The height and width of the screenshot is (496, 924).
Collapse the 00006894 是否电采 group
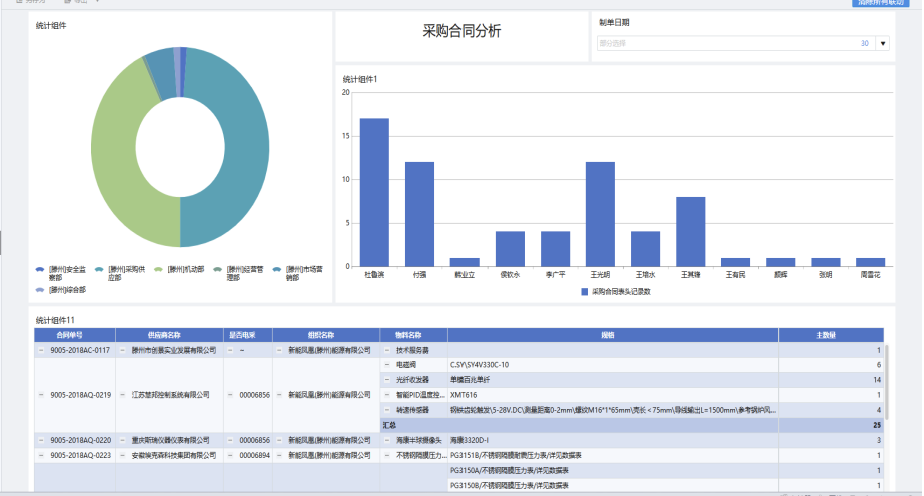[x=230, y=455]
